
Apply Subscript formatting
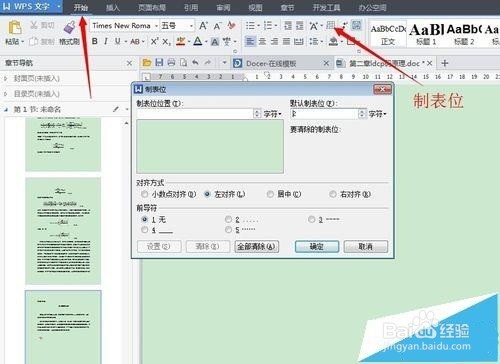166,42
